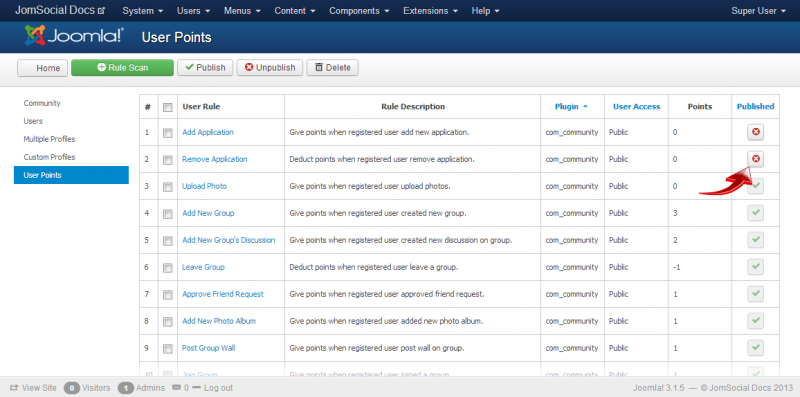The height and width of the screenshot is (397, 800).
Task: Check the Add New Photo Album checkbox
Action: pyautogui.click(x=167, y=322)
